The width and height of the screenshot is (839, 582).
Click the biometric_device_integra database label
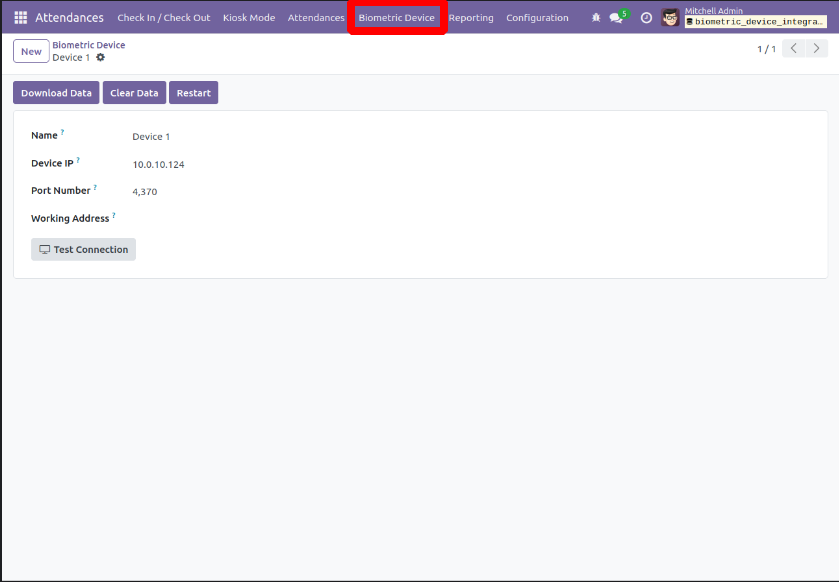click(756, 21)
